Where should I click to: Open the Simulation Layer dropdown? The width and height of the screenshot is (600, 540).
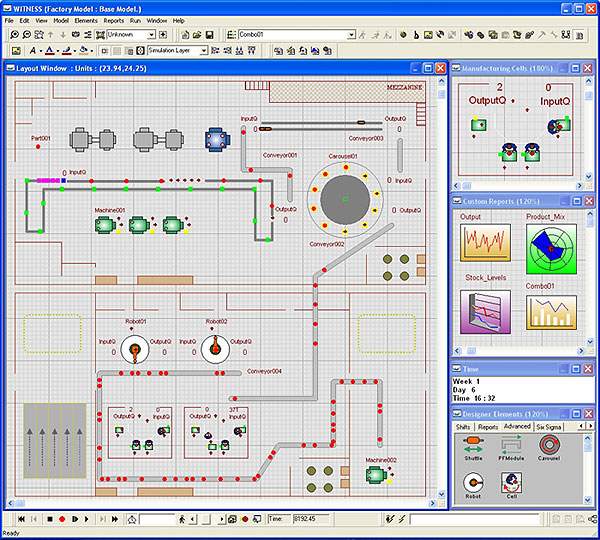[x=204, y=51]
